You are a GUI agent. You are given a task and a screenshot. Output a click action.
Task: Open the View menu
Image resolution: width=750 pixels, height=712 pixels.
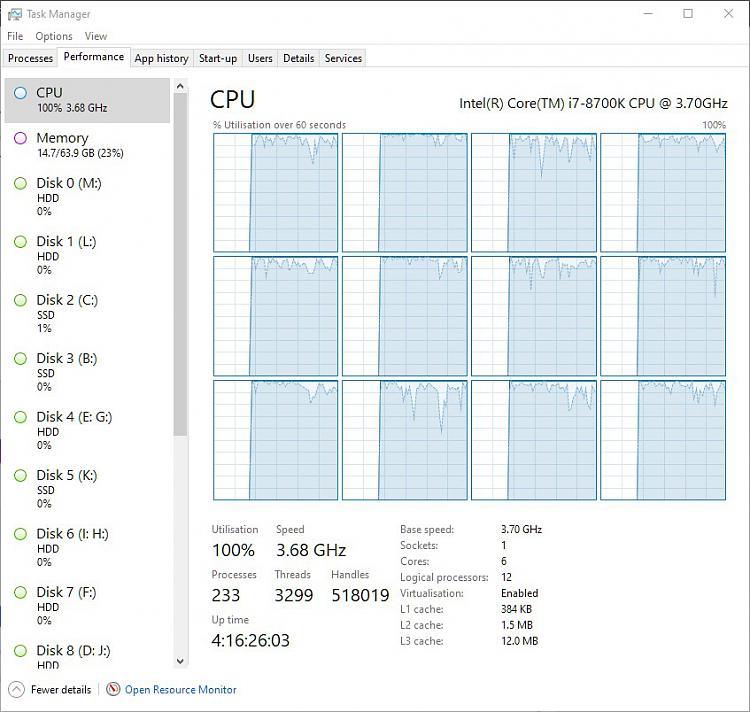click(96, 36)
